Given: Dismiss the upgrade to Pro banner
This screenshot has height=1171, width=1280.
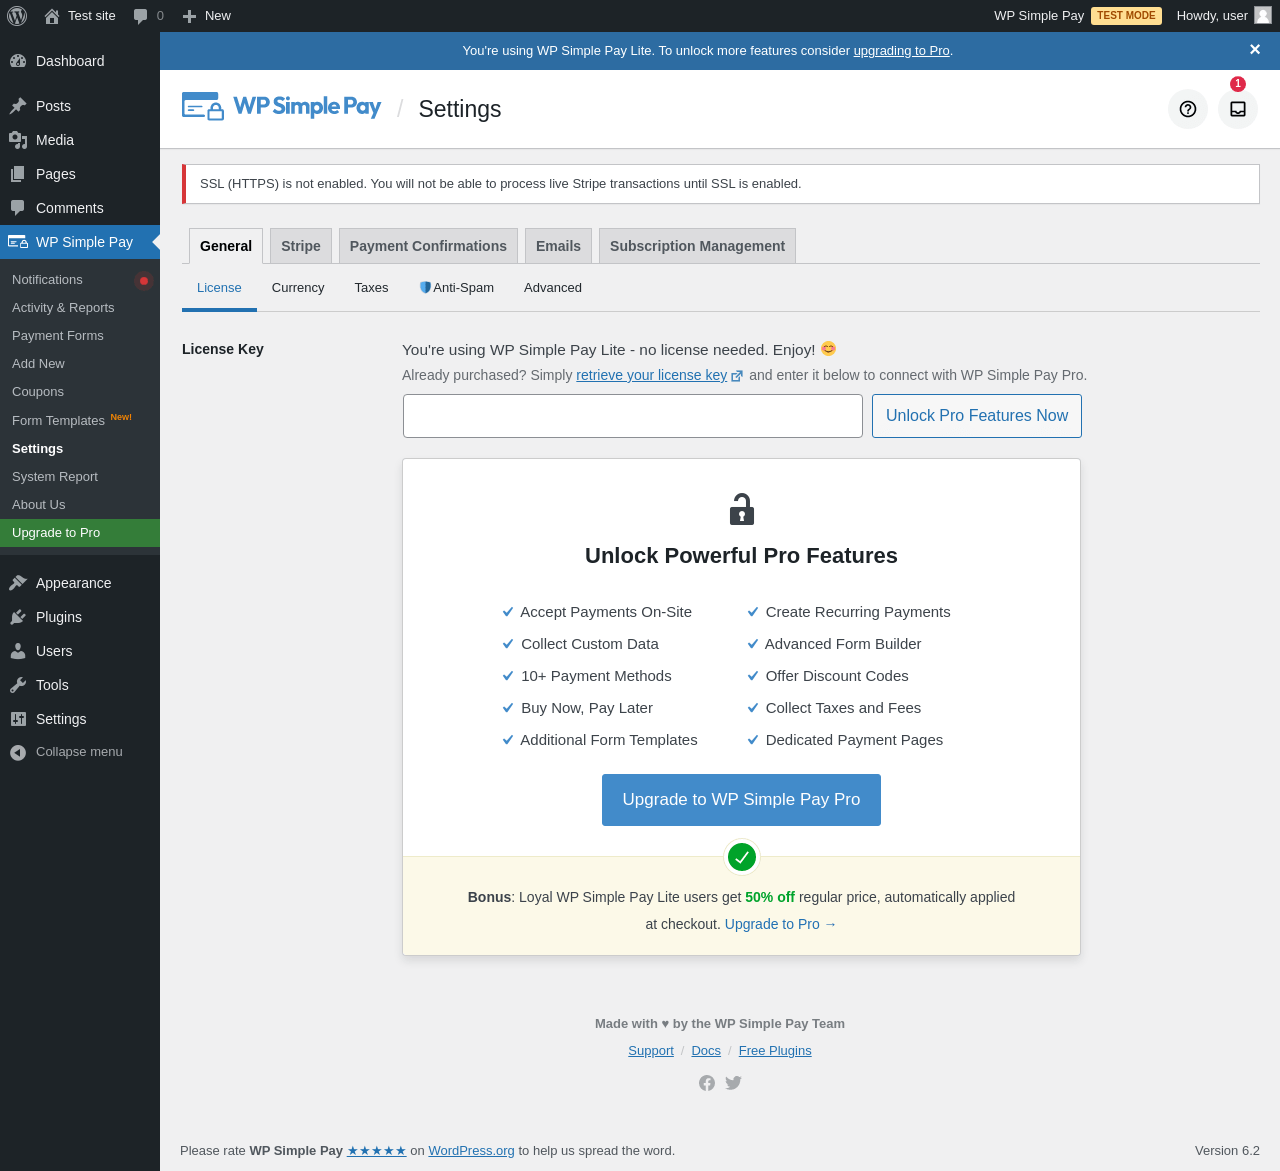Looking at the screenshot, I should pos(1255,50).
